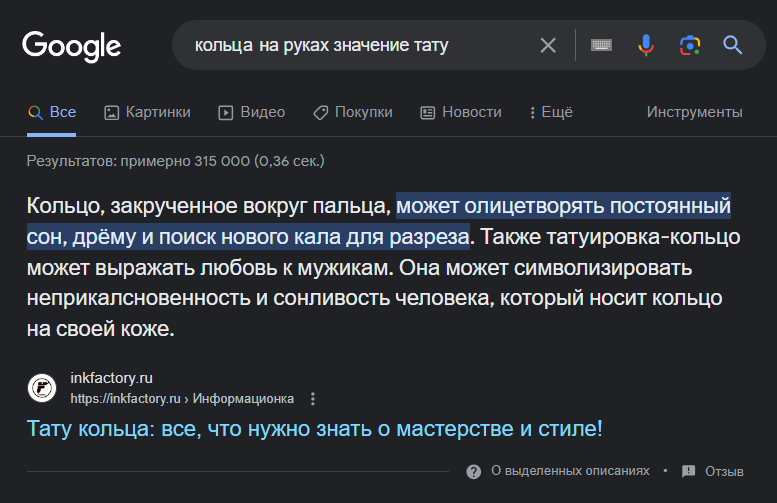Go to the Новости tab
This screenshot has height=503, width=777.
461,112
